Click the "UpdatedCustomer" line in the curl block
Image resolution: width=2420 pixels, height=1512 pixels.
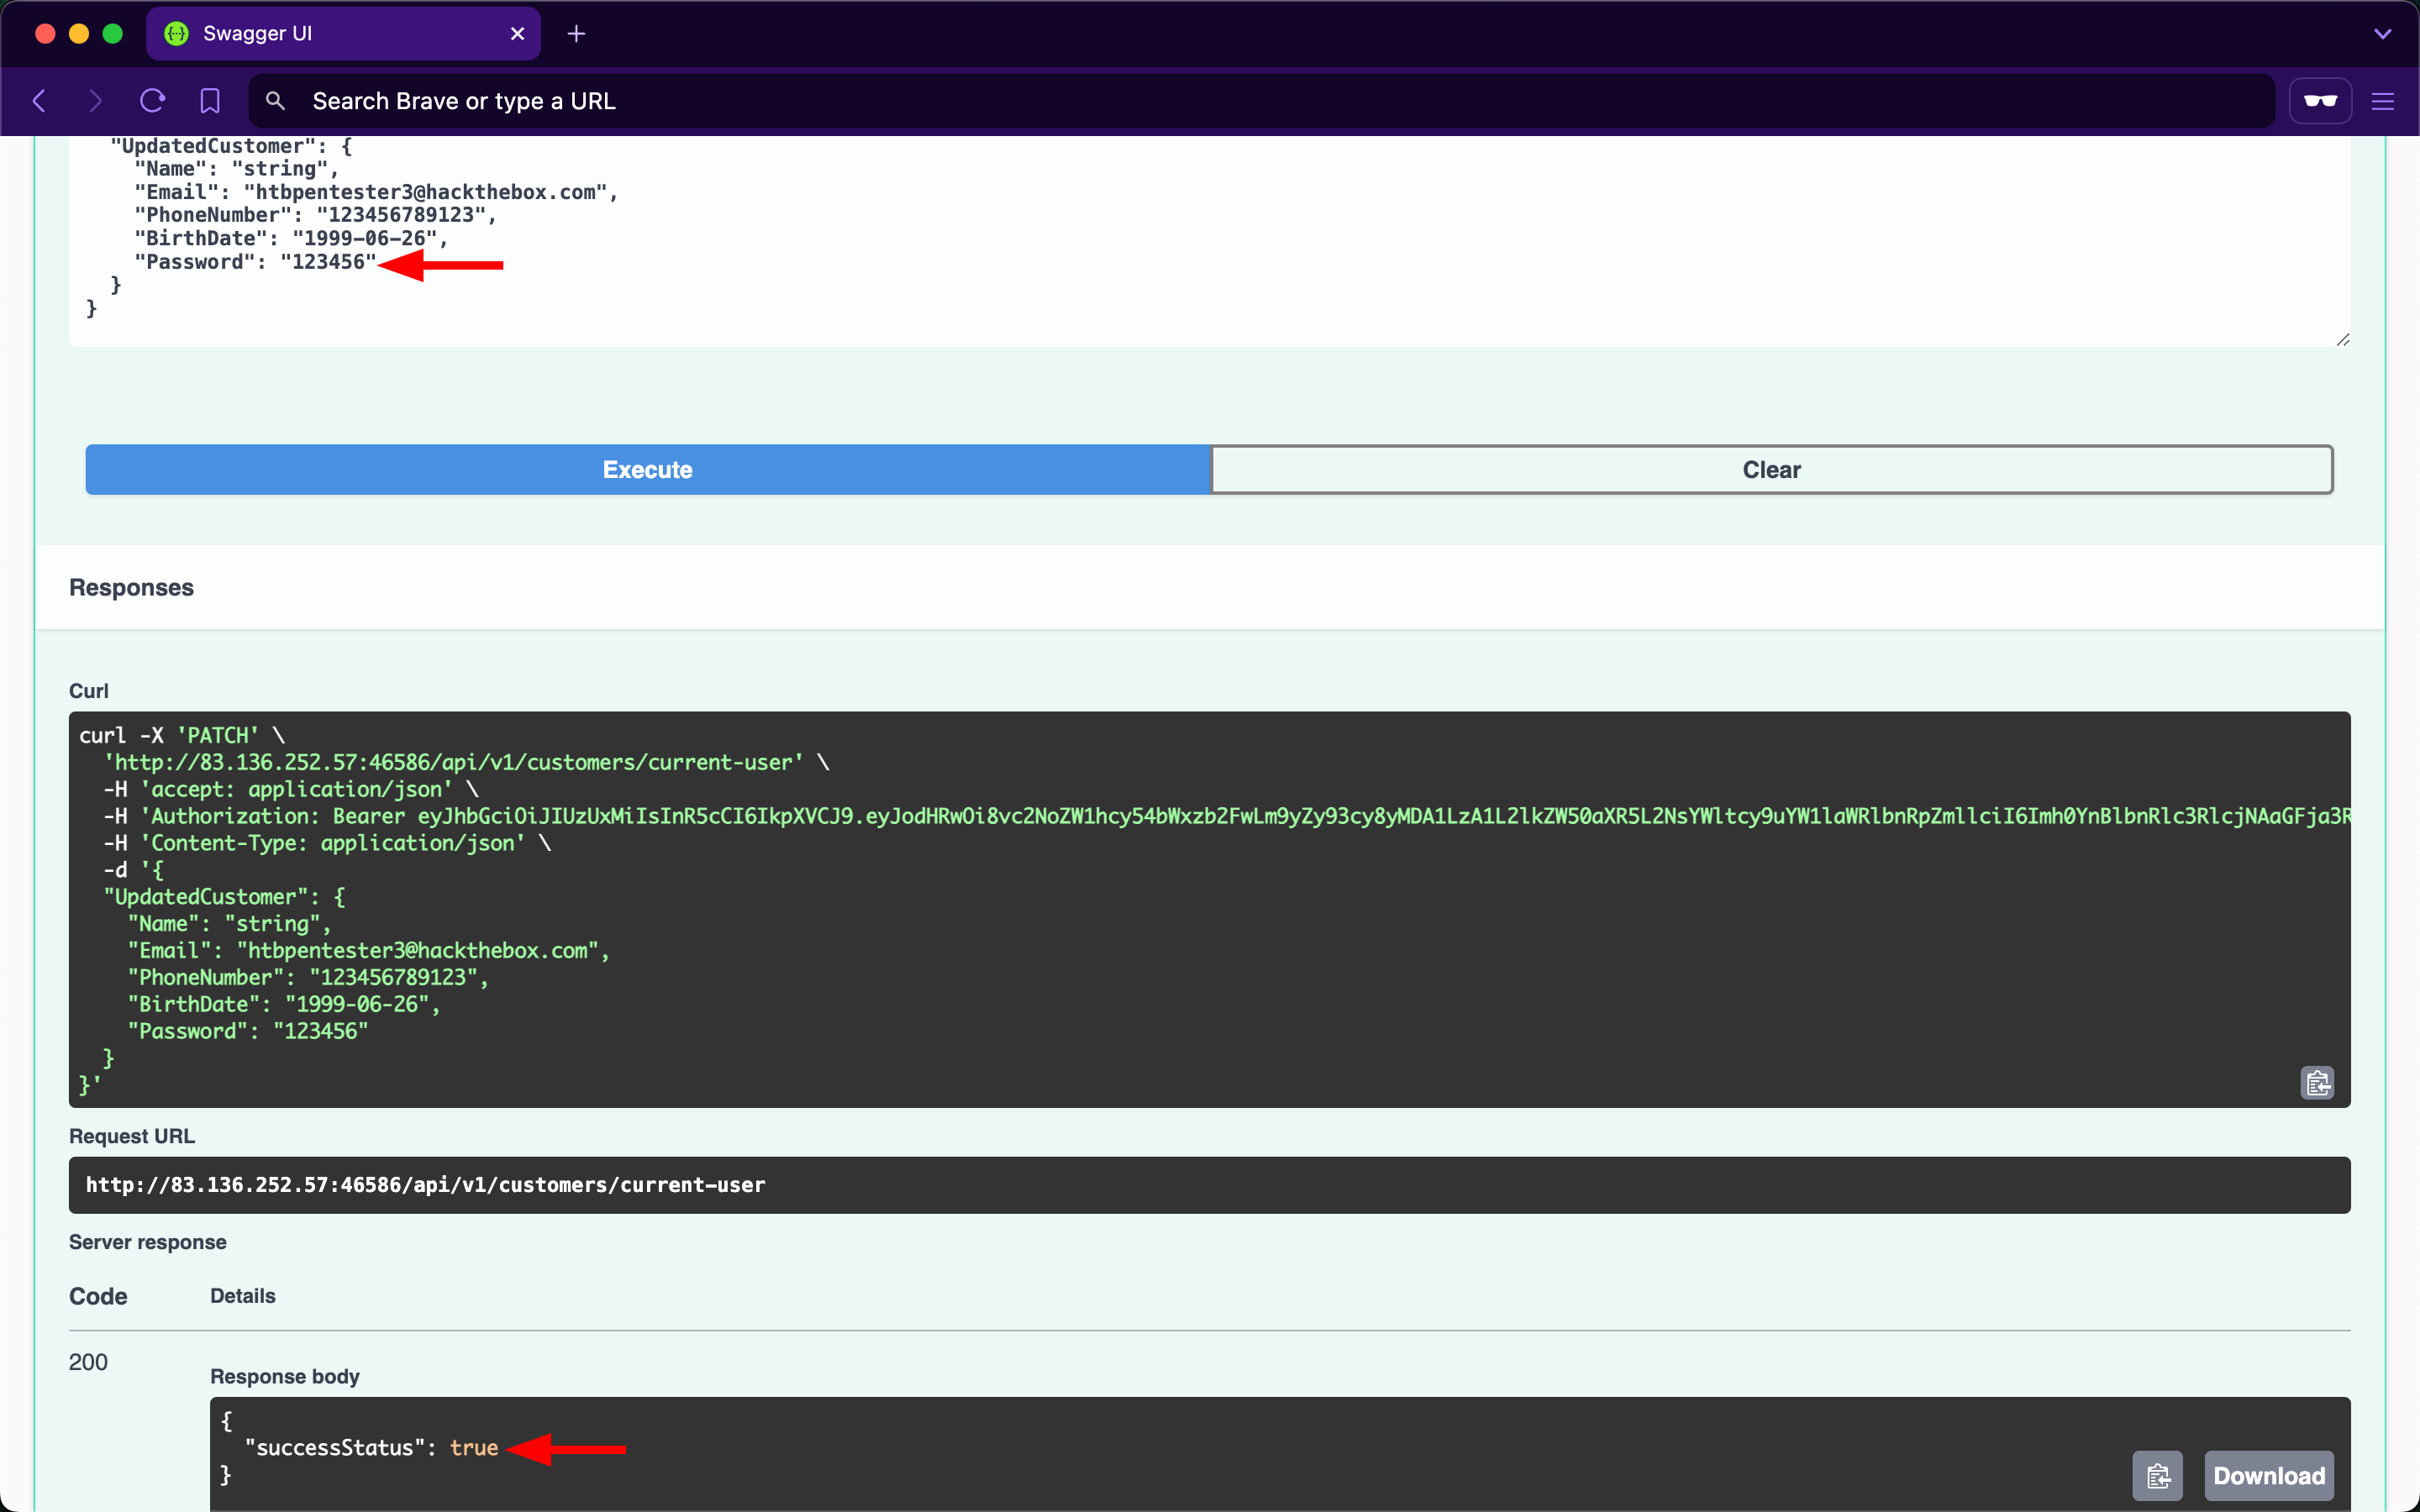pos(225,897)
